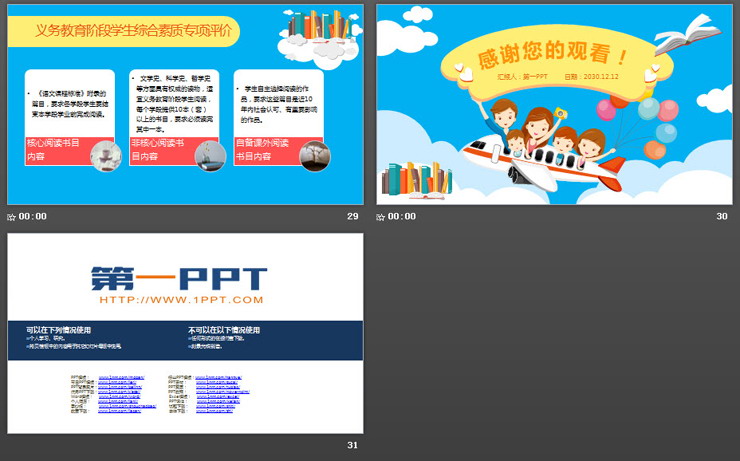
Task: Click slide number 30 label
Action: click(x=722, y=216)
